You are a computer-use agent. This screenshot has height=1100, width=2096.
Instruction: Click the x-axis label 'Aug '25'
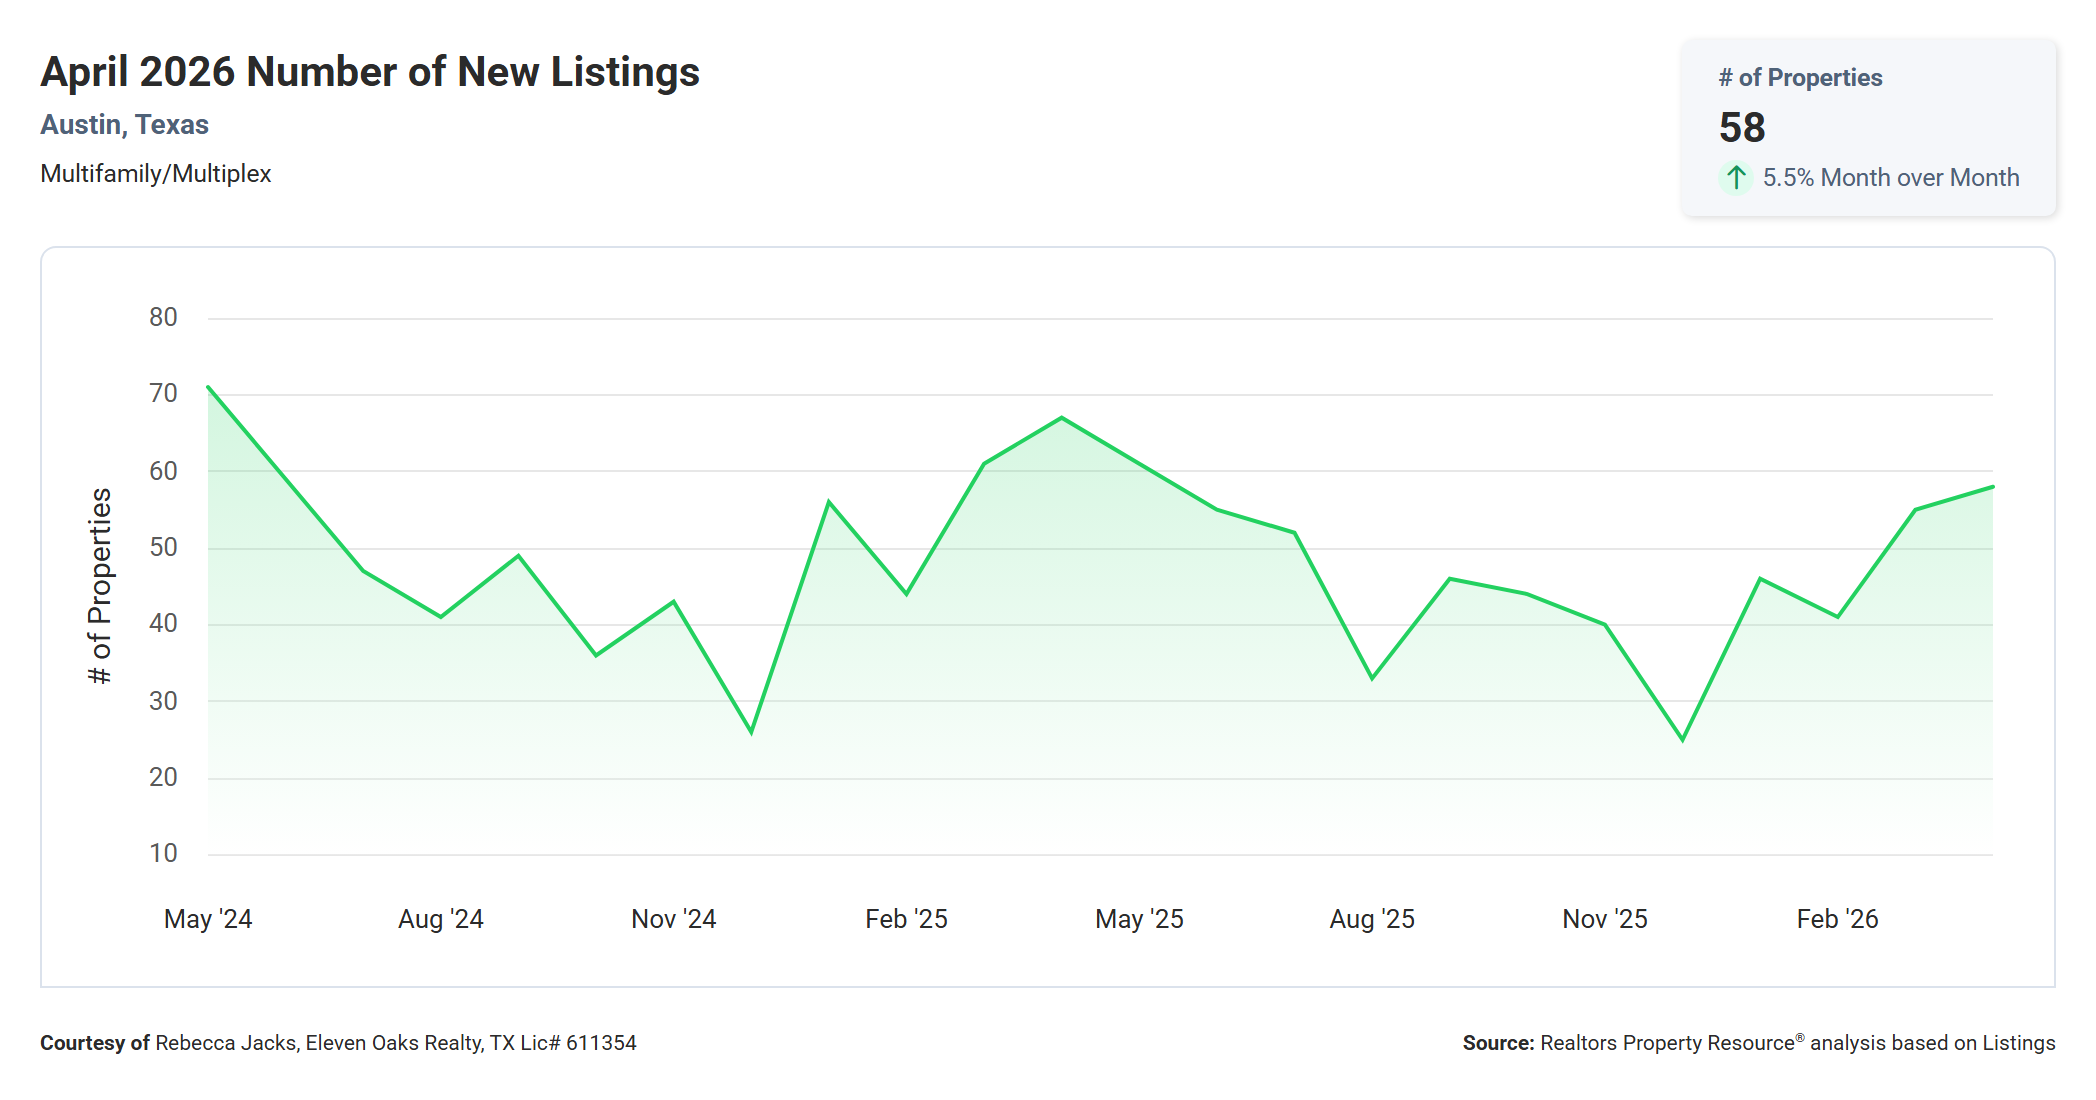pyautogui.click(x=1372, y=919)
